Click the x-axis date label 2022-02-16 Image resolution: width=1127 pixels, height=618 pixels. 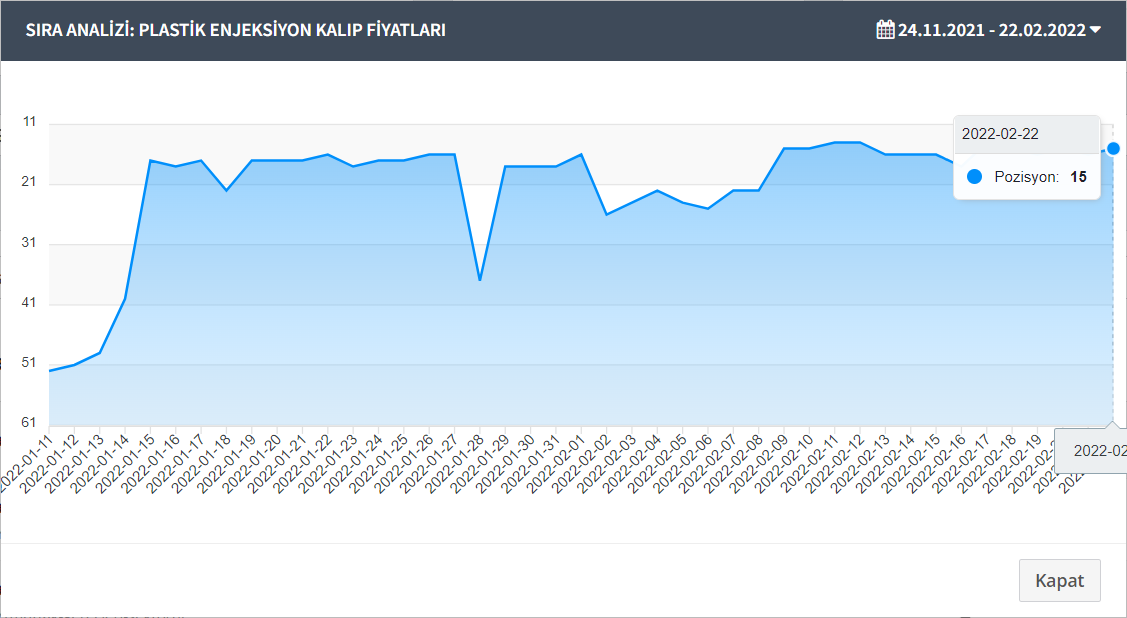coord(936,463)
